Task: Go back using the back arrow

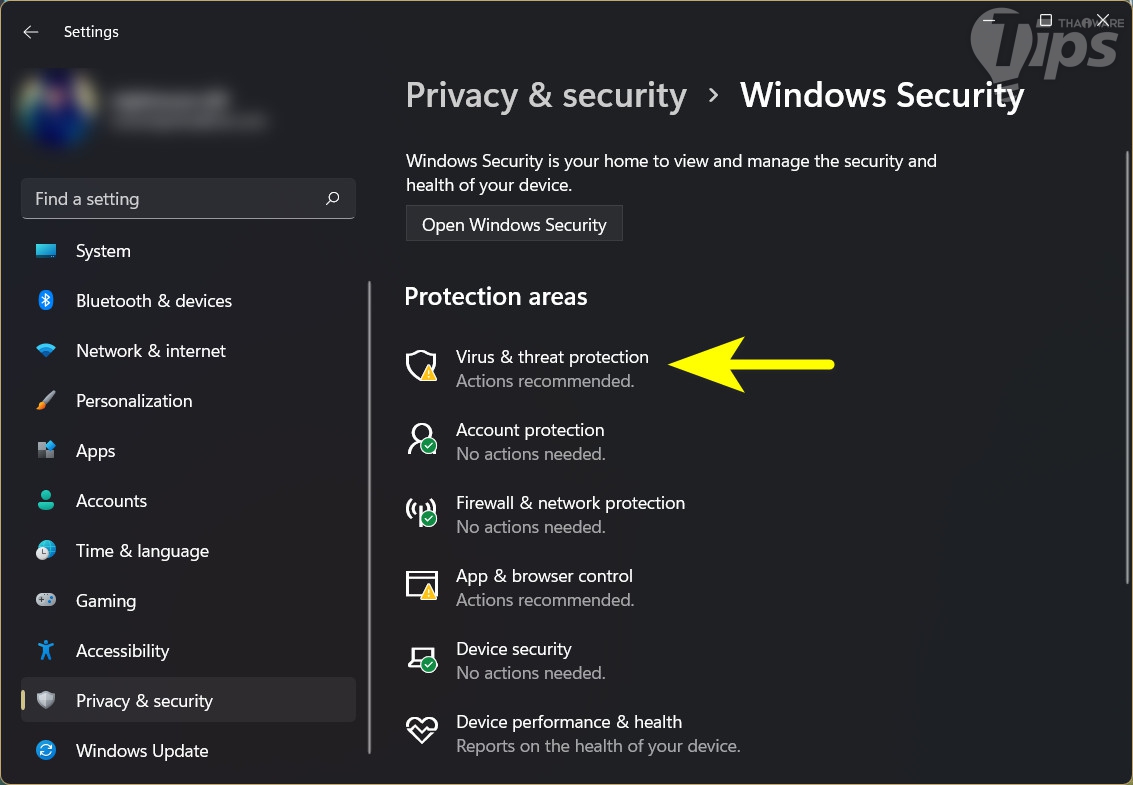Action: [x=31, y=32]
